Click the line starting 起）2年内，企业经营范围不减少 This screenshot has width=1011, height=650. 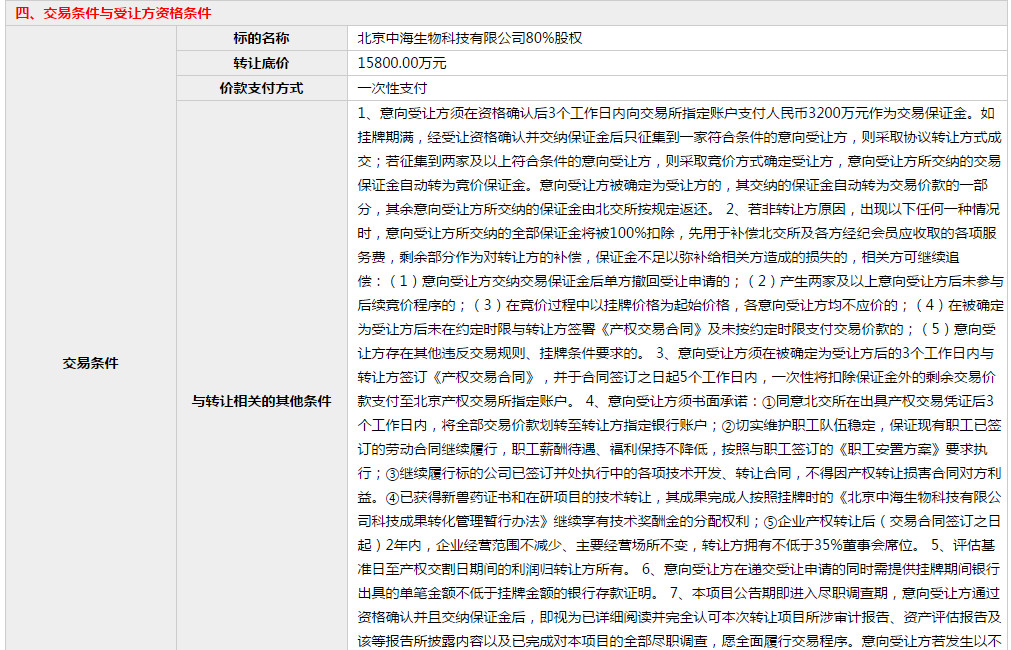(676, 545)
